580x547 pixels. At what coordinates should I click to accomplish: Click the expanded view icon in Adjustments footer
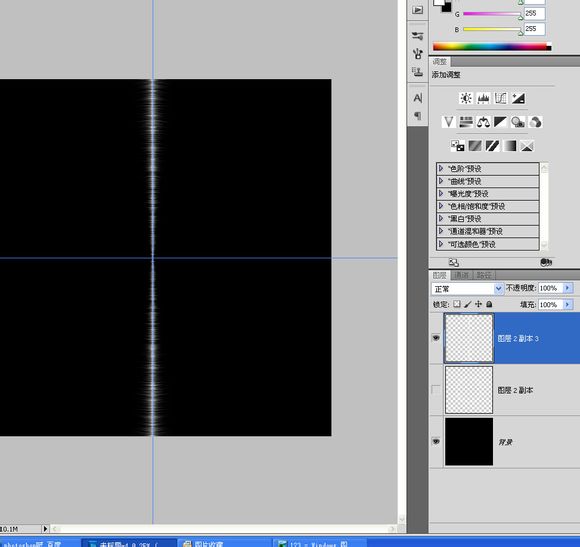point(454,263)
